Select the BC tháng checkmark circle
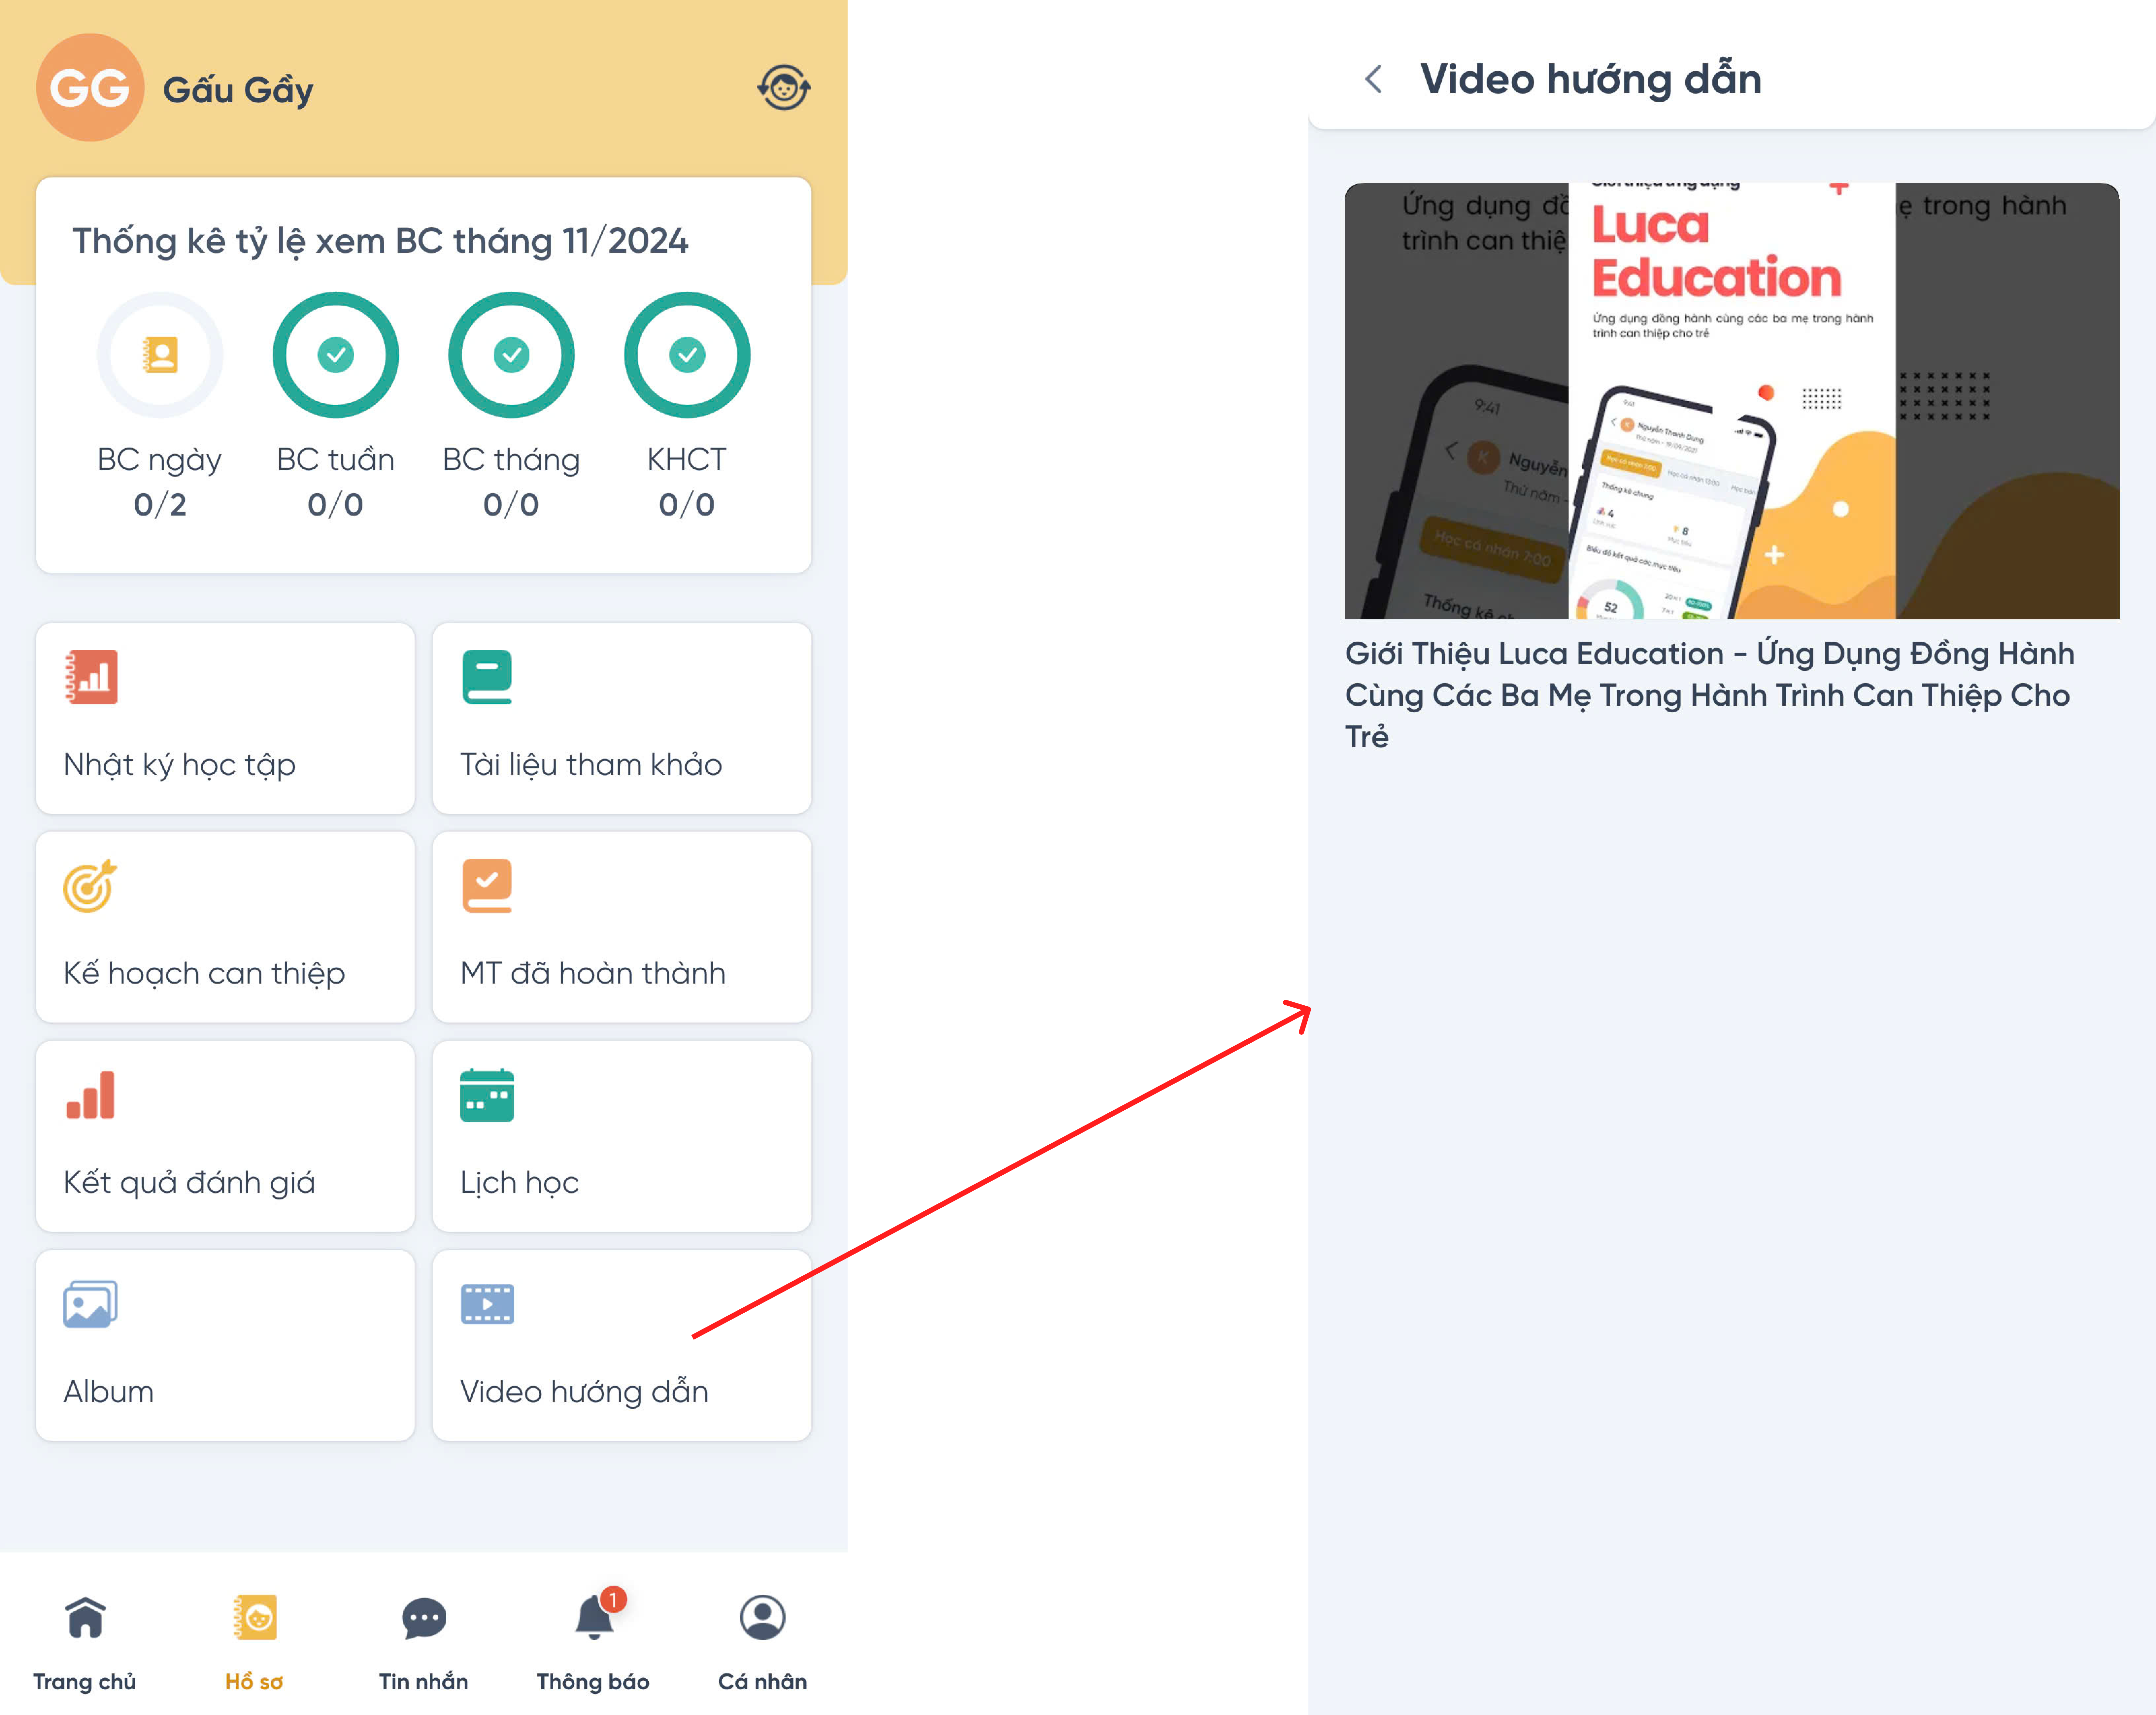2156x1715 pixels. [511, 355]
